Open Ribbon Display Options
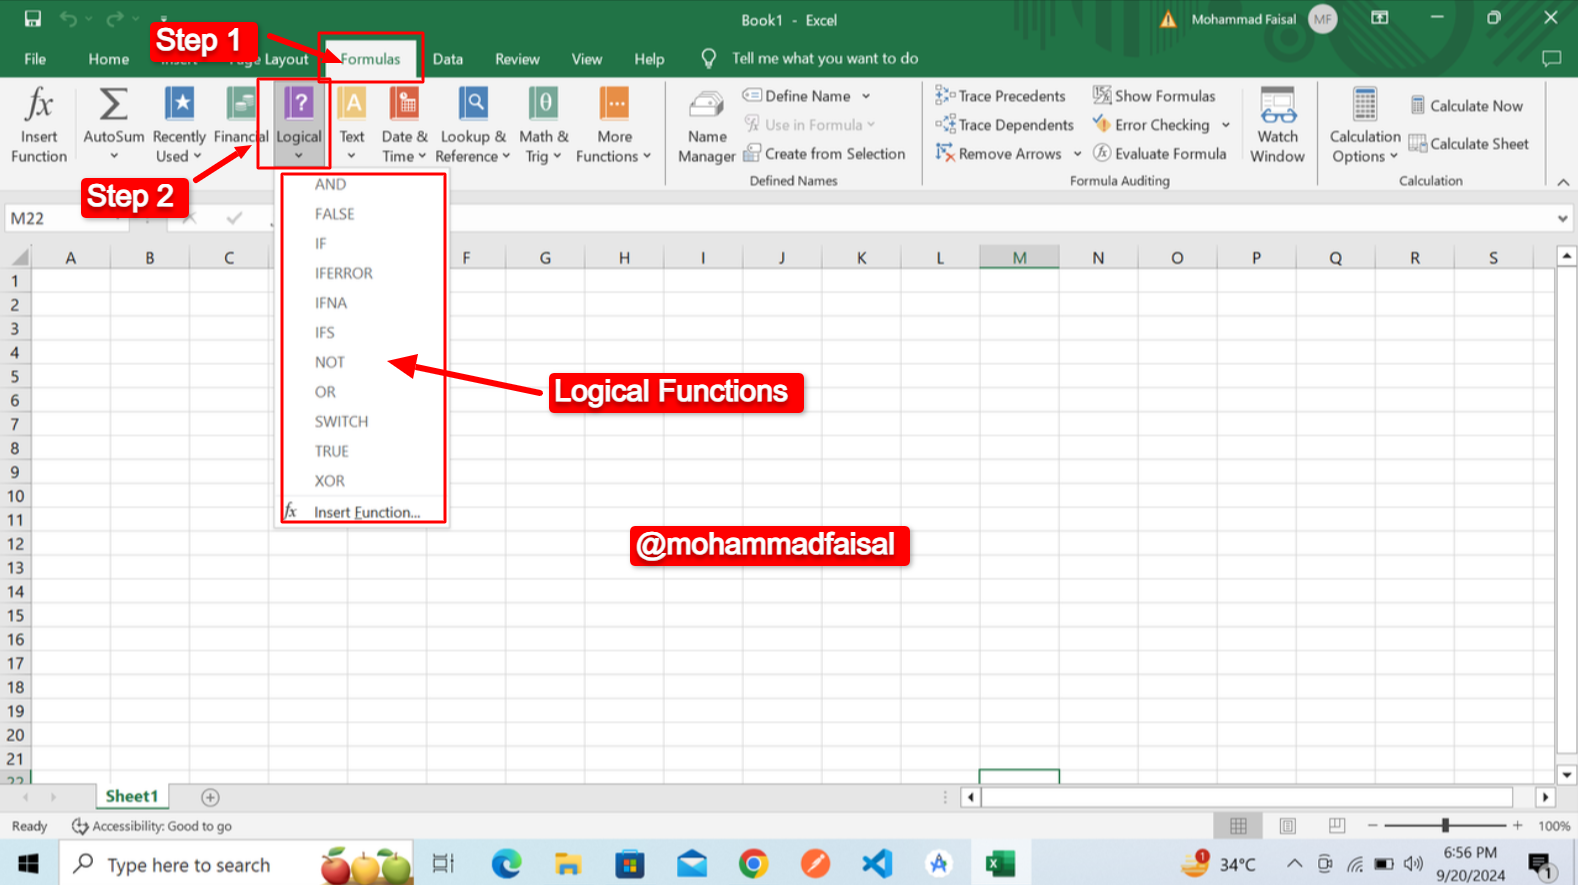The width and height of the screenshot is (1578, 885). tap(1380, 18)
